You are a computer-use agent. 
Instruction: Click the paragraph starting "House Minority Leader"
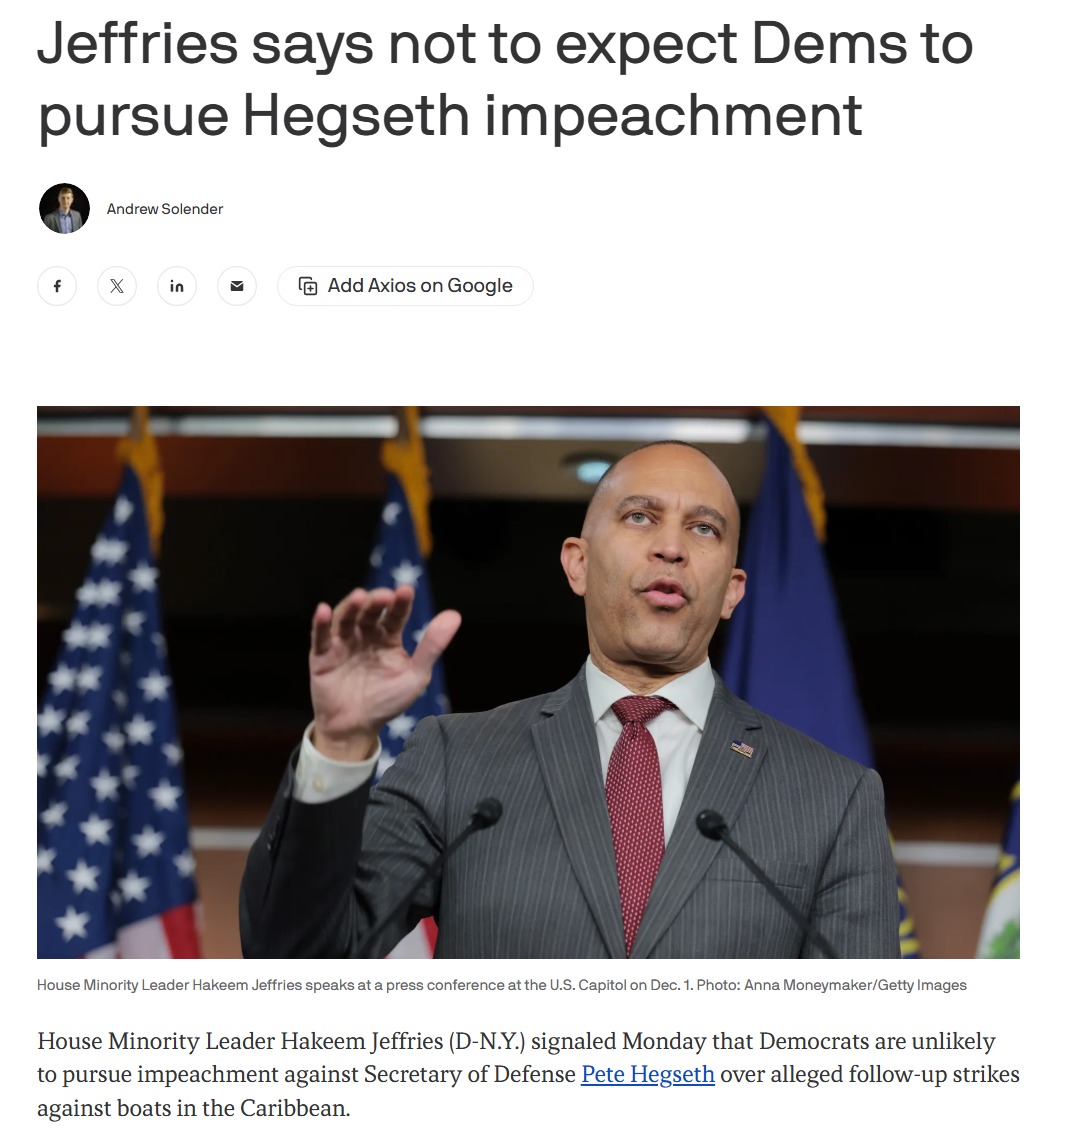[528, 1075]
